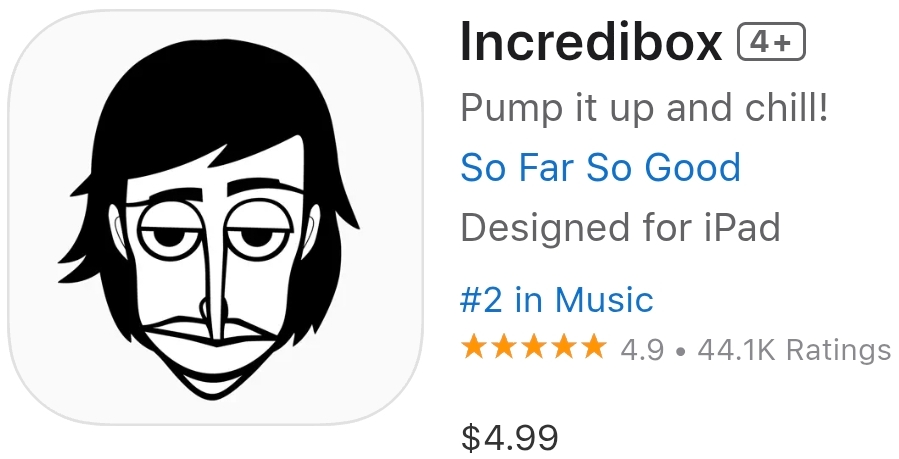Click the Pump it up and chill subtitle
Screen dimensions: 899x459
645,107
